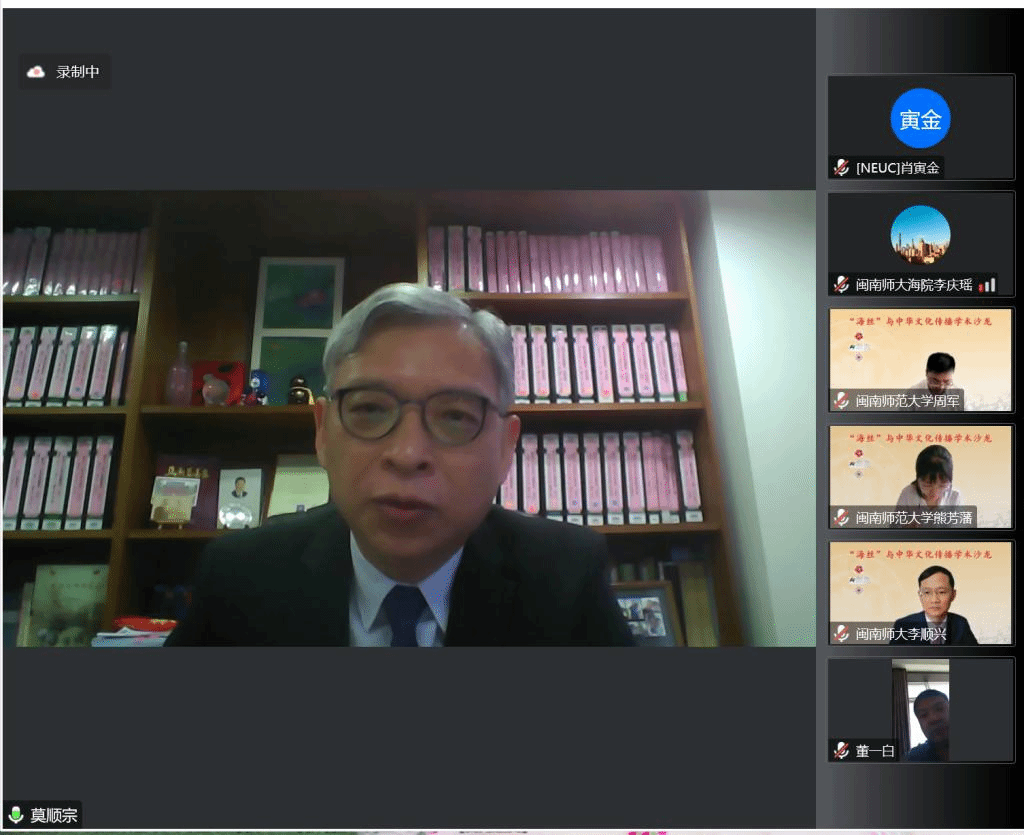Click network signal bars beside 李庆瑶

click(987, 285)
